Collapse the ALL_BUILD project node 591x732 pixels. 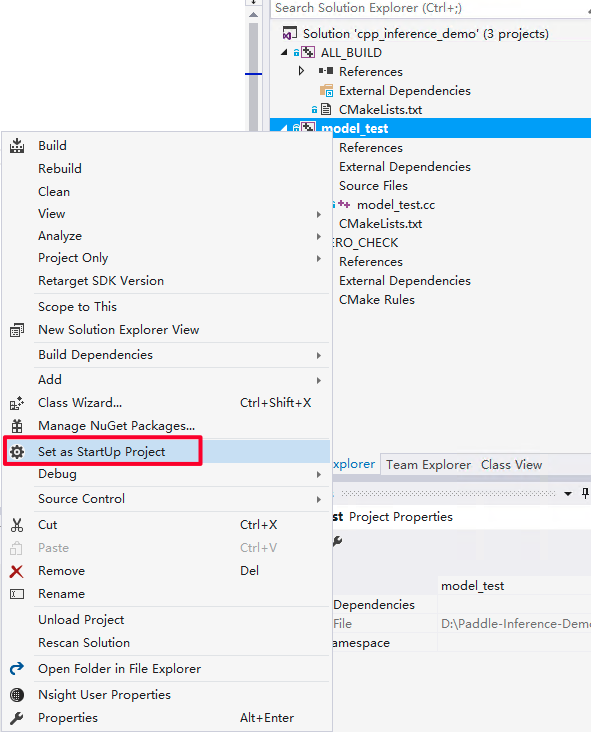[x=284, y=53]
